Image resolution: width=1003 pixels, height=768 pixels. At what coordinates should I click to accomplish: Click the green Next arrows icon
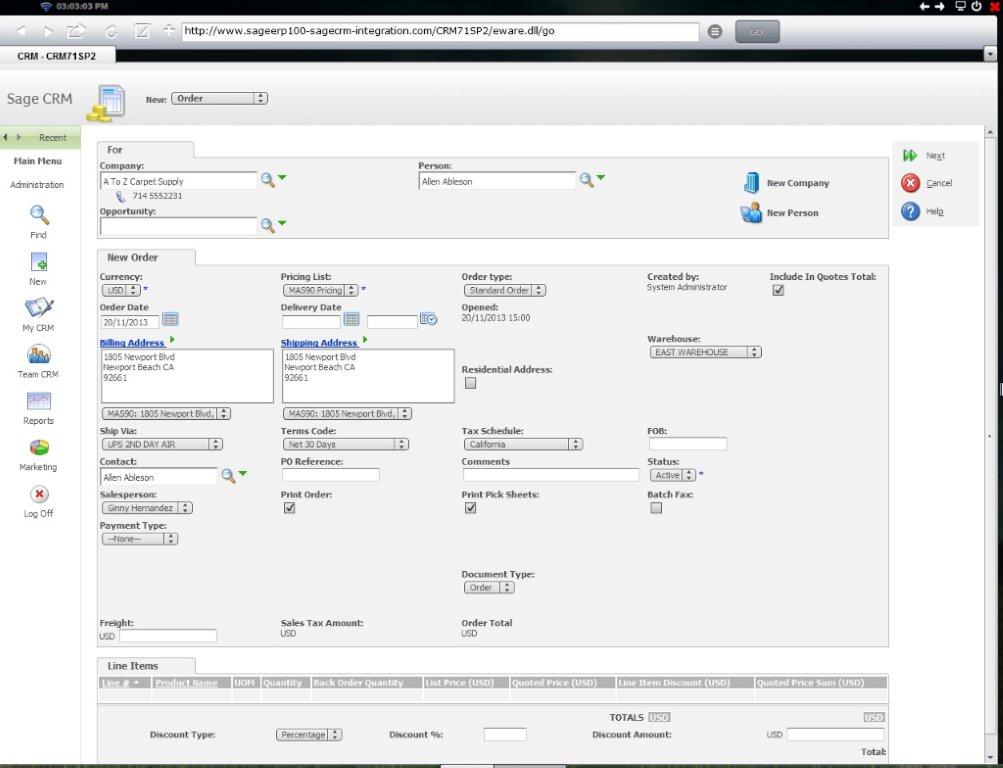(x=910, y=155)
